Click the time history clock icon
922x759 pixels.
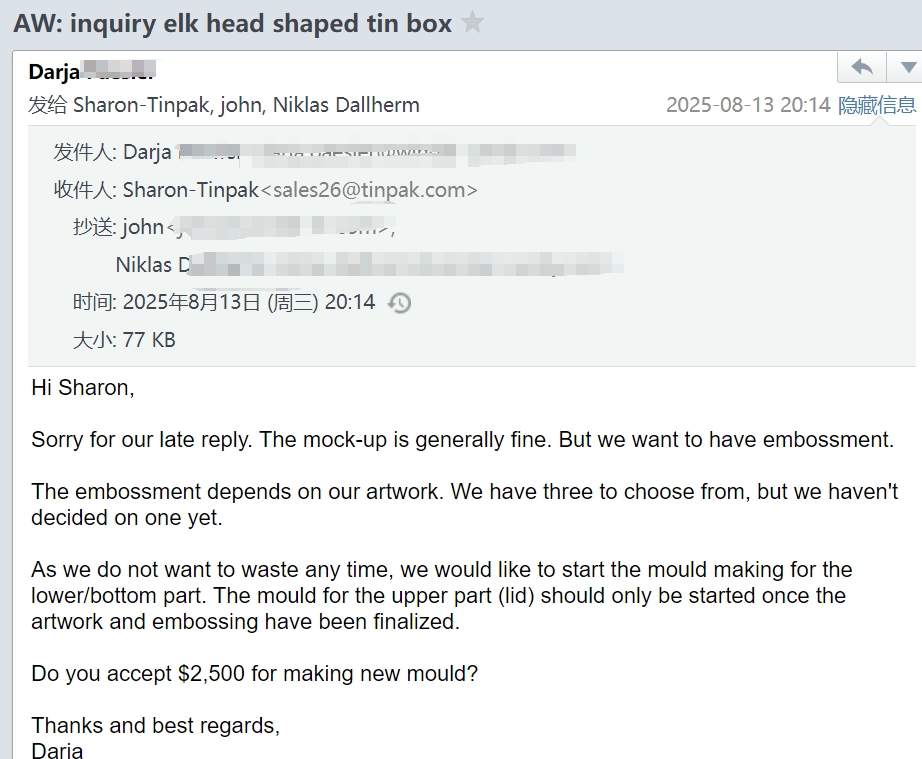399,303
